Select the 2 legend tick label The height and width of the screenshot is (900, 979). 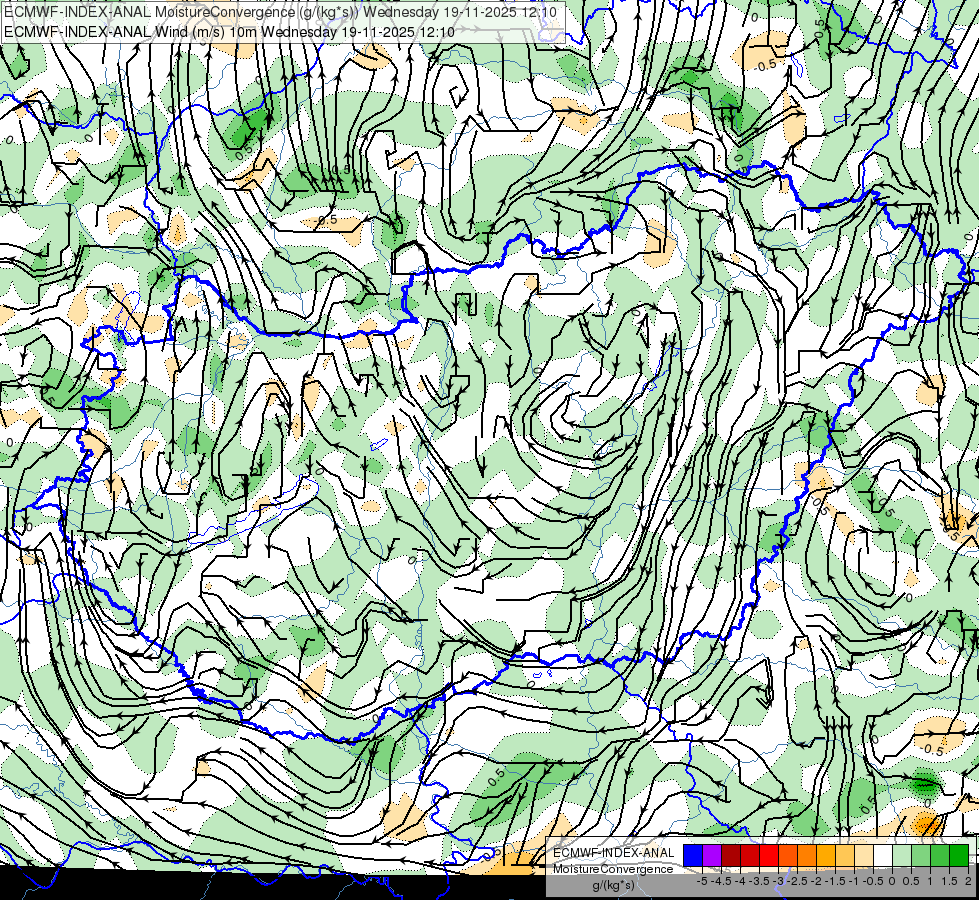[968, 881]
